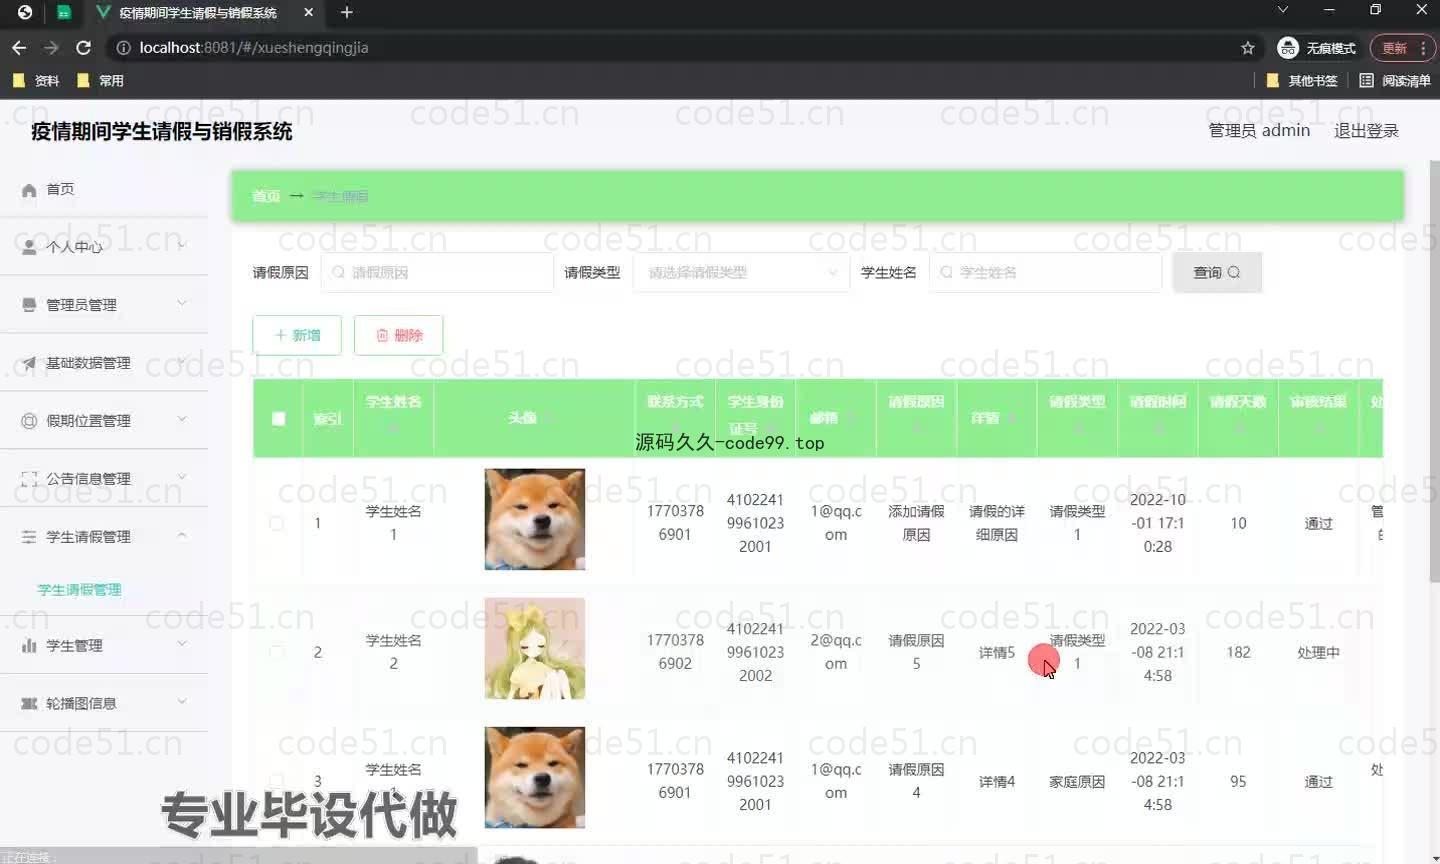Click the trash icon on 删除 button
Screen dimensions: 1440x864
(382, 335)
